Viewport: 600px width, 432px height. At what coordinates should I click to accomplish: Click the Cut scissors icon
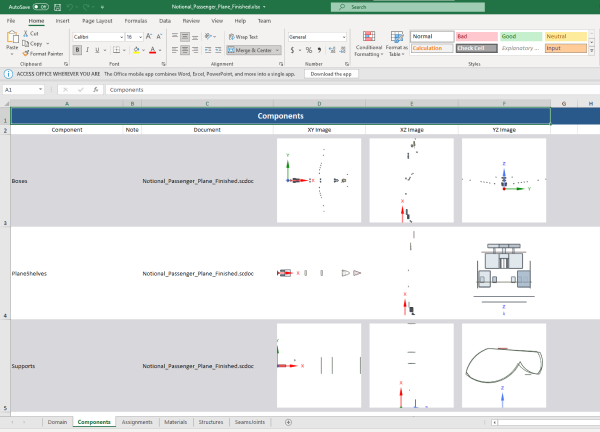coord(26,34)
